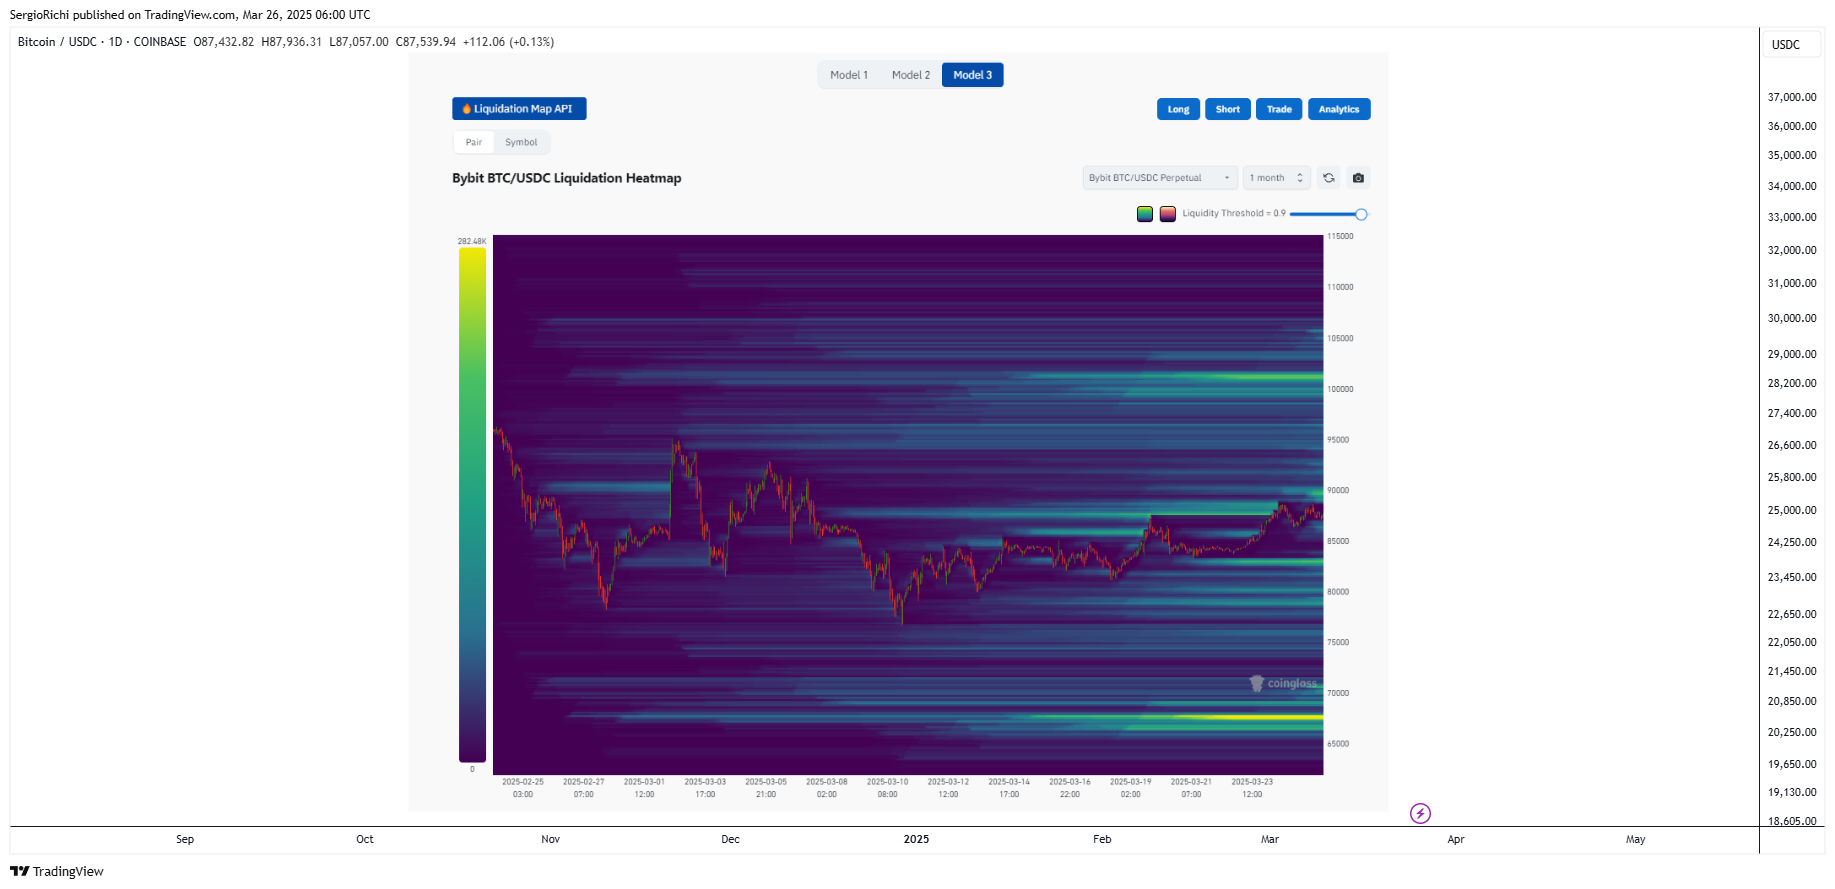Click the Long button

click(x=1178, y=109)
